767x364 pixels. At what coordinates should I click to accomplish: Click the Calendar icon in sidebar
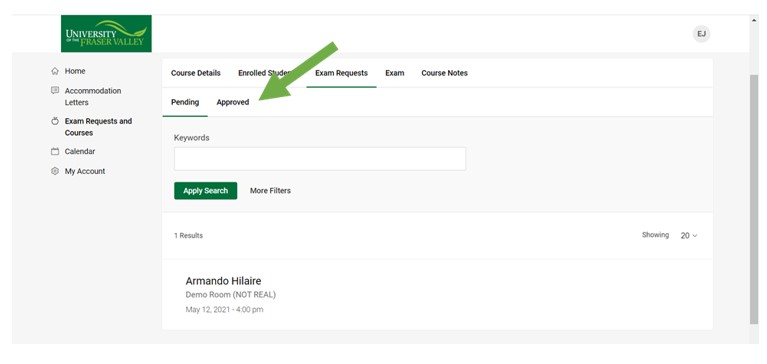(x=55, y=152)
